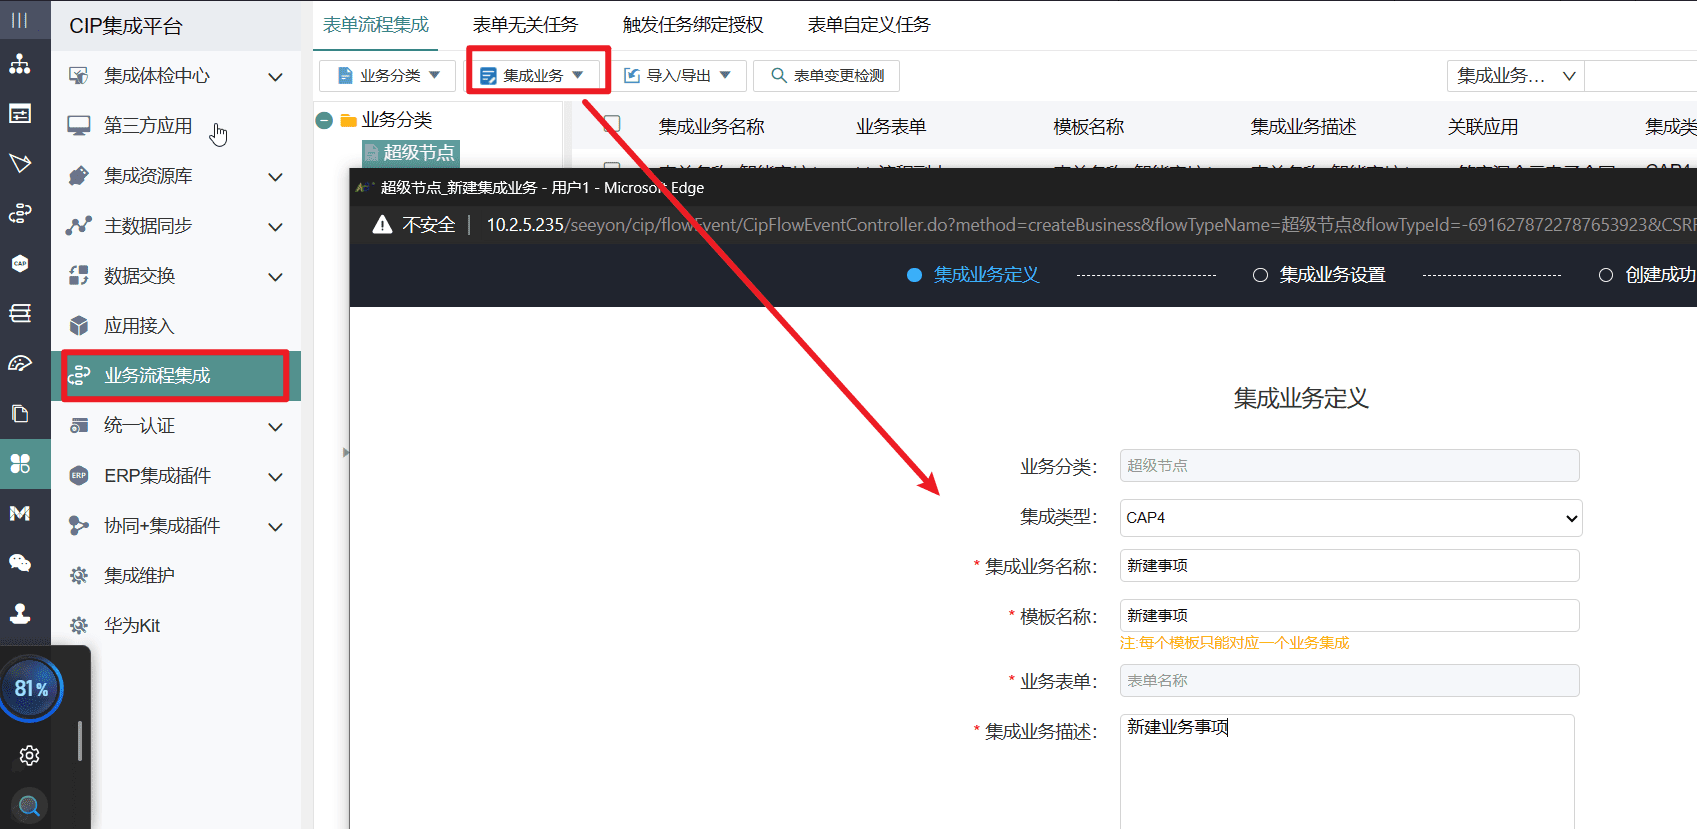Screen dimensions: 1697x829
Task: Click the 集成业务名称 input field
Action: click(1350, 566)
